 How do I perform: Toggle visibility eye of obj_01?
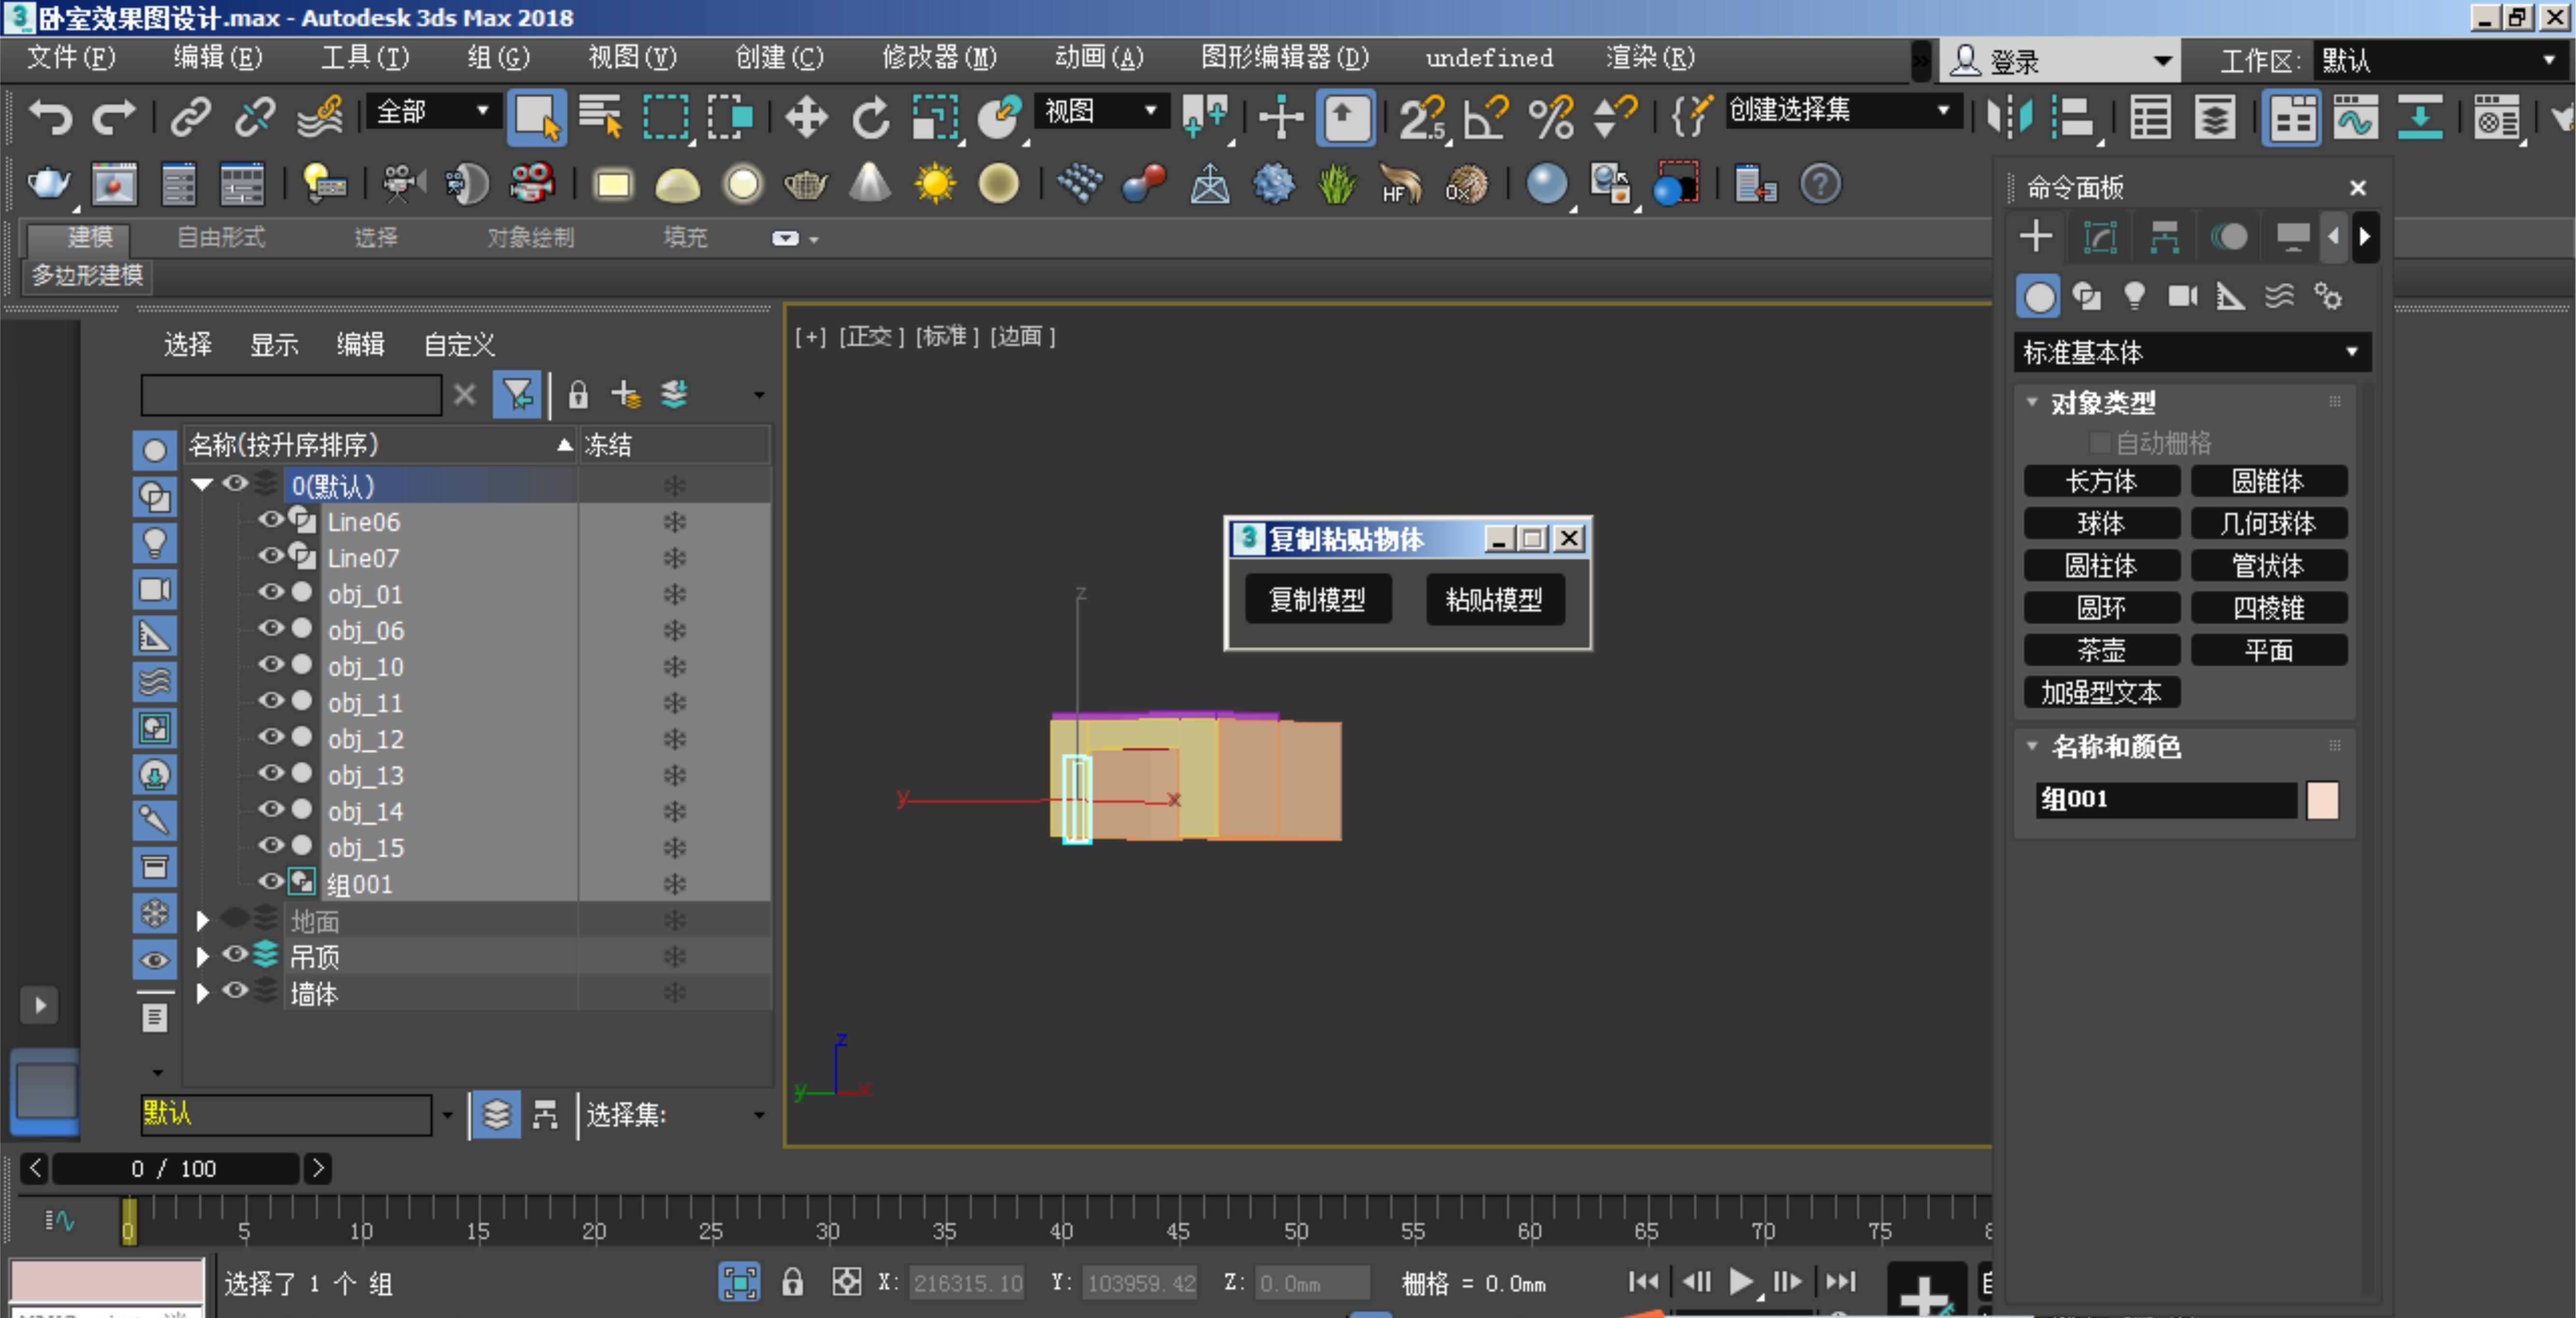pos(271,592)
